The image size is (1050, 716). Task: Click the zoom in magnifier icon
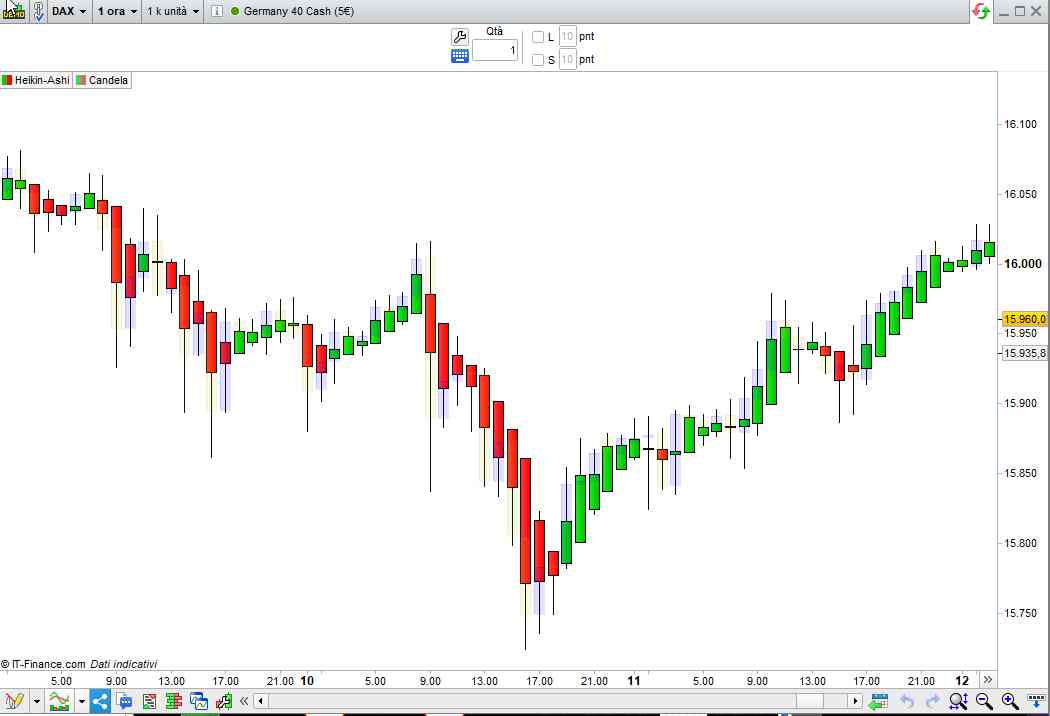1010,701
